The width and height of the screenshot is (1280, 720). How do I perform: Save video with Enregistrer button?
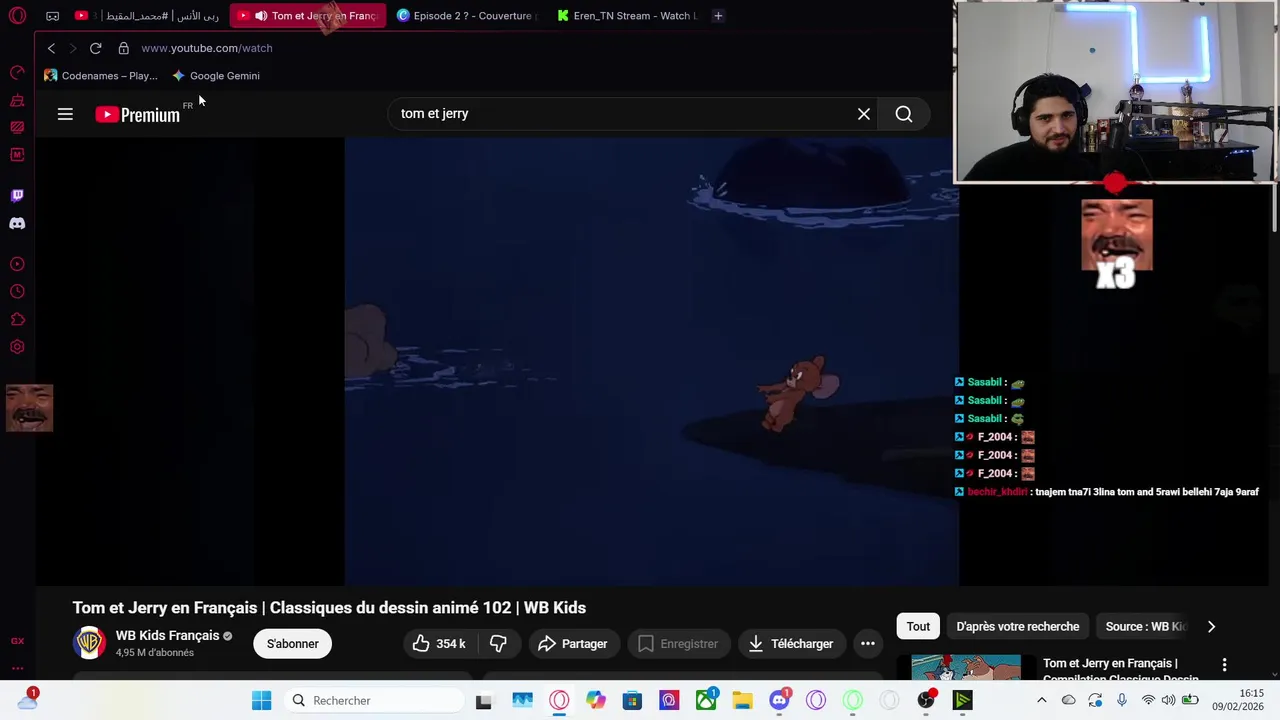click(678, 644)
